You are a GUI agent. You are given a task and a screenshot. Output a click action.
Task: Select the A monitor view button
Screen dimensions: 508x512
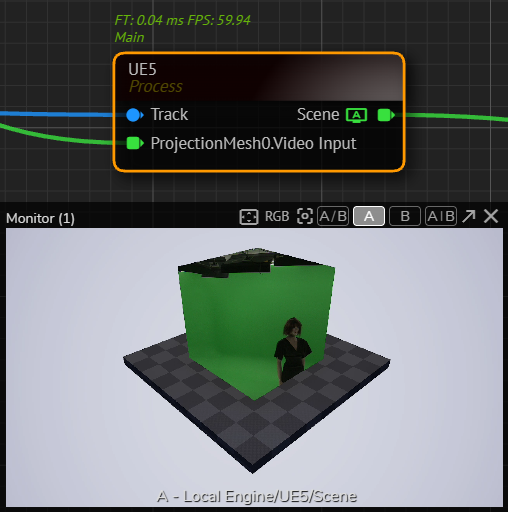tap(369, 216)
